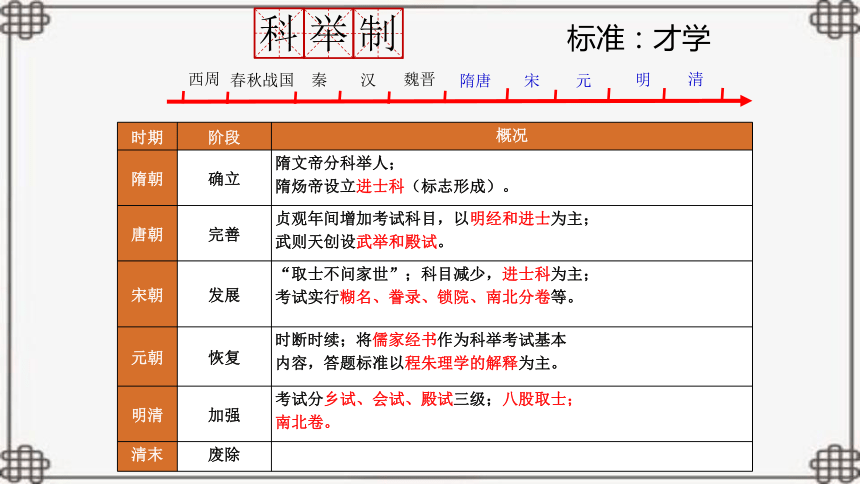Image resolution: width=860 pixels, height=484 pixels.
Task: Select the 完善 stage cell
Action: coord(224,234)
